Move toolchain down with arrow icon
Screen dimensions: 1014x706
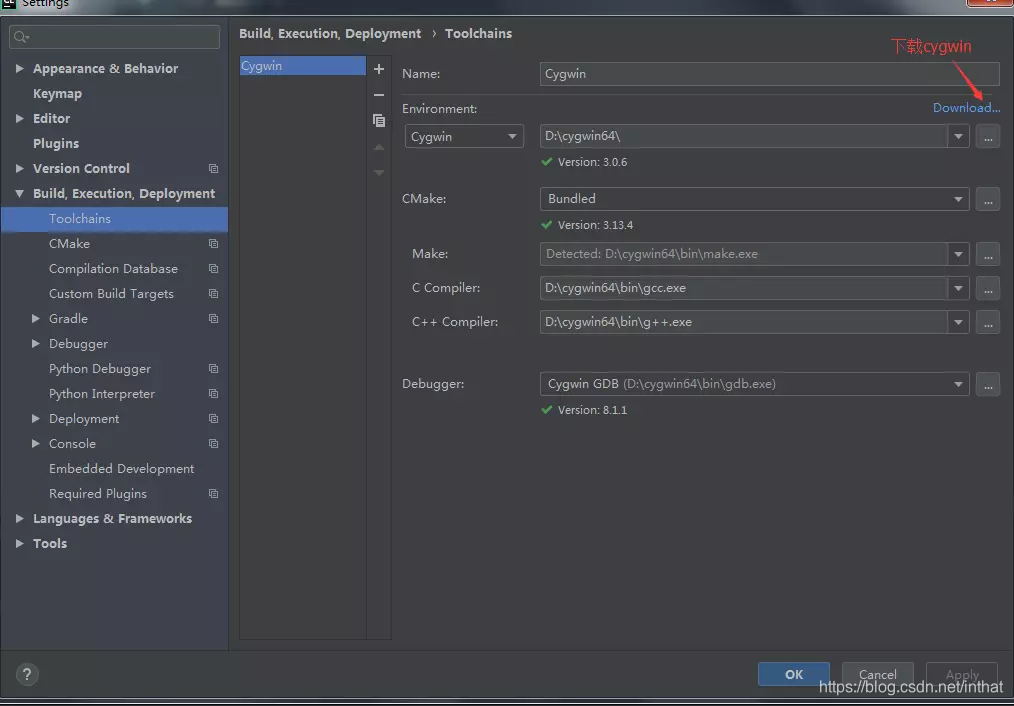tap(379, 173)
